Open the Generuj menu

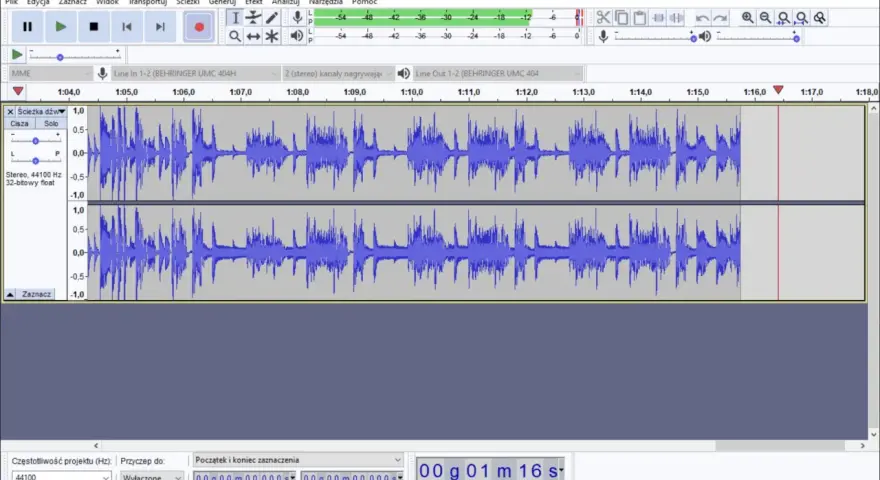click(x=222, y=2)
